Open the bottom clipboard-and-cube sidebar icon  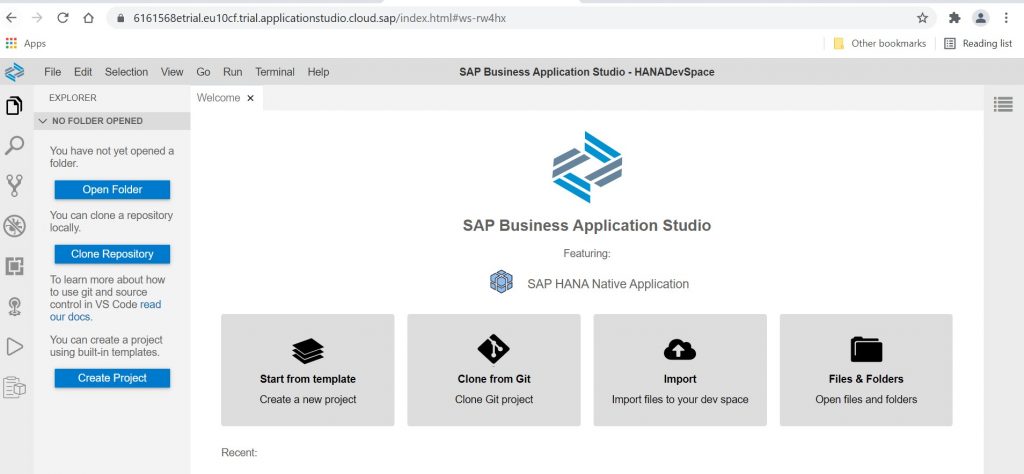14,387
